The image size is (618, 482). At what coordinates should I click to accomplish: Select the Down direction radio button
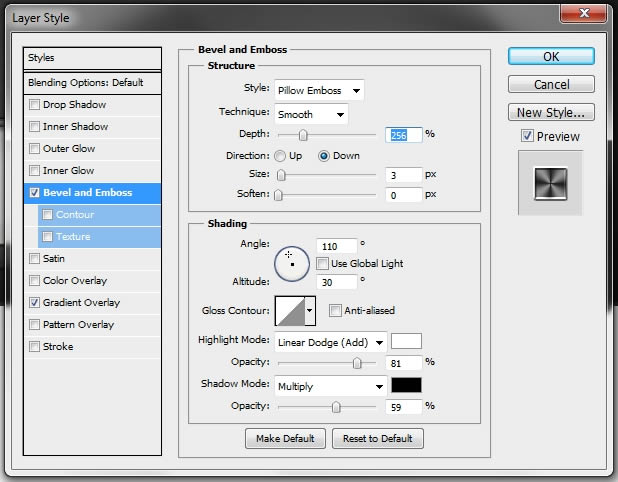(x=324, y=156)
